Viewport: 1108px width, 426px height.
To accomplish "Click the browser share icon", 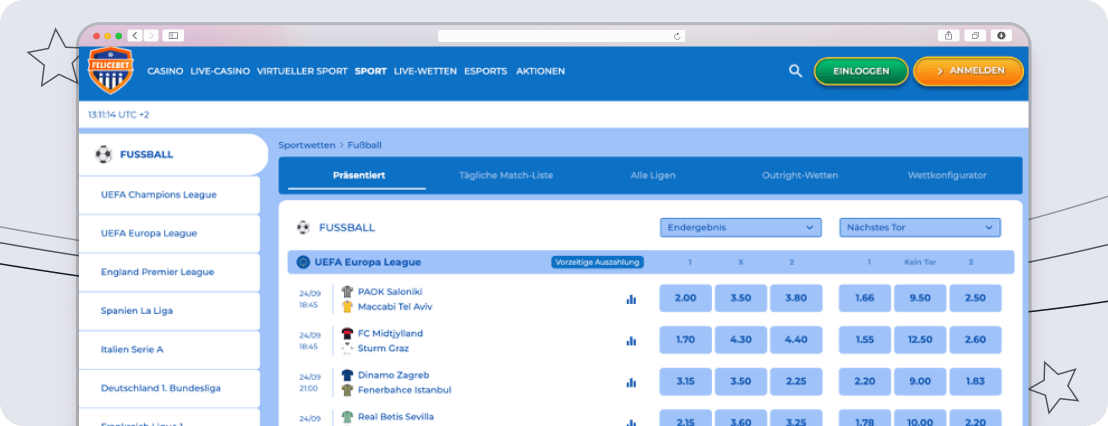I will point(948,35).
